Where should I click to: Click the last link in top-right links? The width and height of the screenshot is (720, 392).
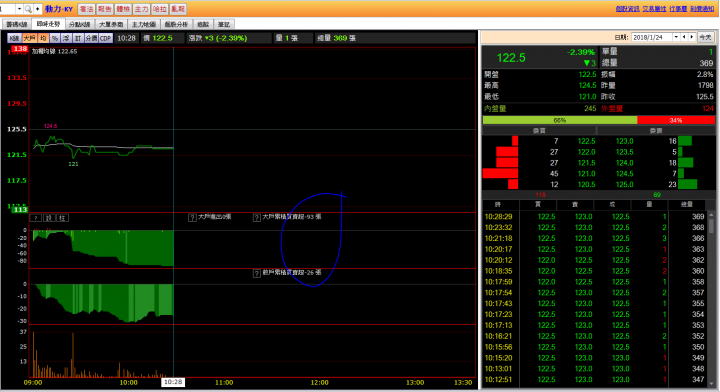pyautogui.click(x=702, y=9)
